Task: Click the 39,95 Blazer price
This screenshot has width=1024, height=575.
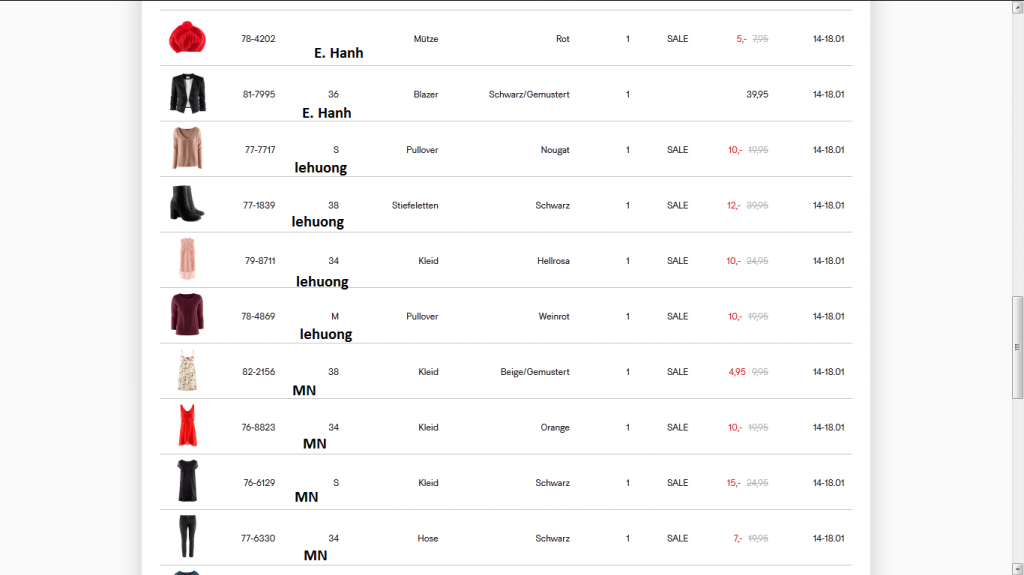Action: pyautogui.click(x=757, y=94)
